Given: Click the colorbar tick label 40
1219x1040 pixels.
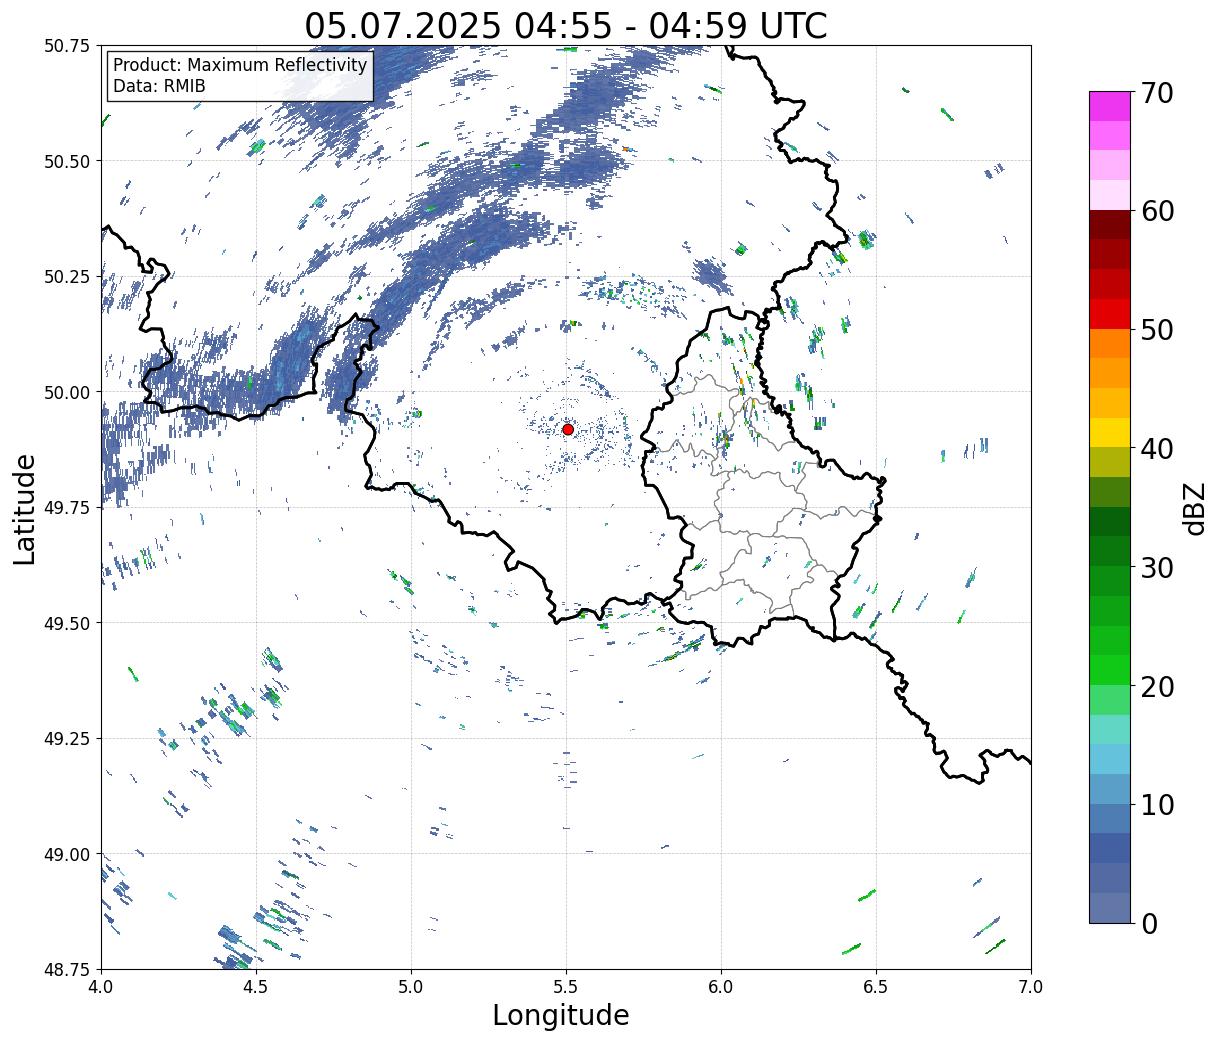Looking at the screenshot, I should click(1156, 449).
